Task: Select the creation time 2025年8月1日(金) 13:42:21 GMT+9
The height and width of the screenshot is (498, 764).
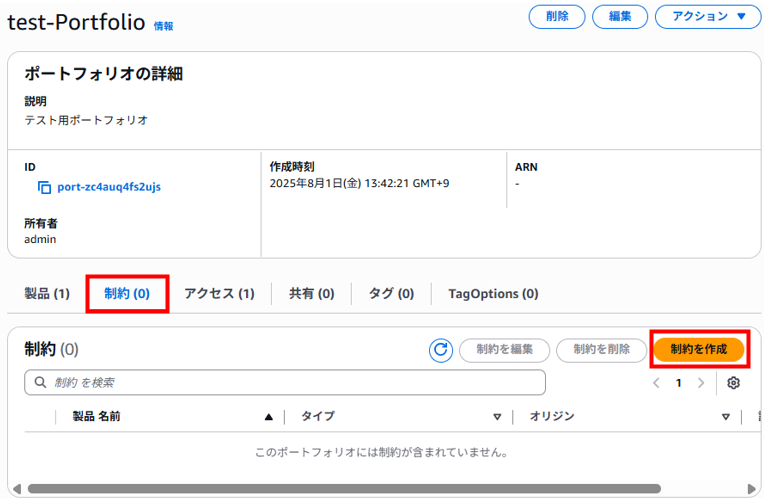Action: pyautogui.click(x=359, y=184)
